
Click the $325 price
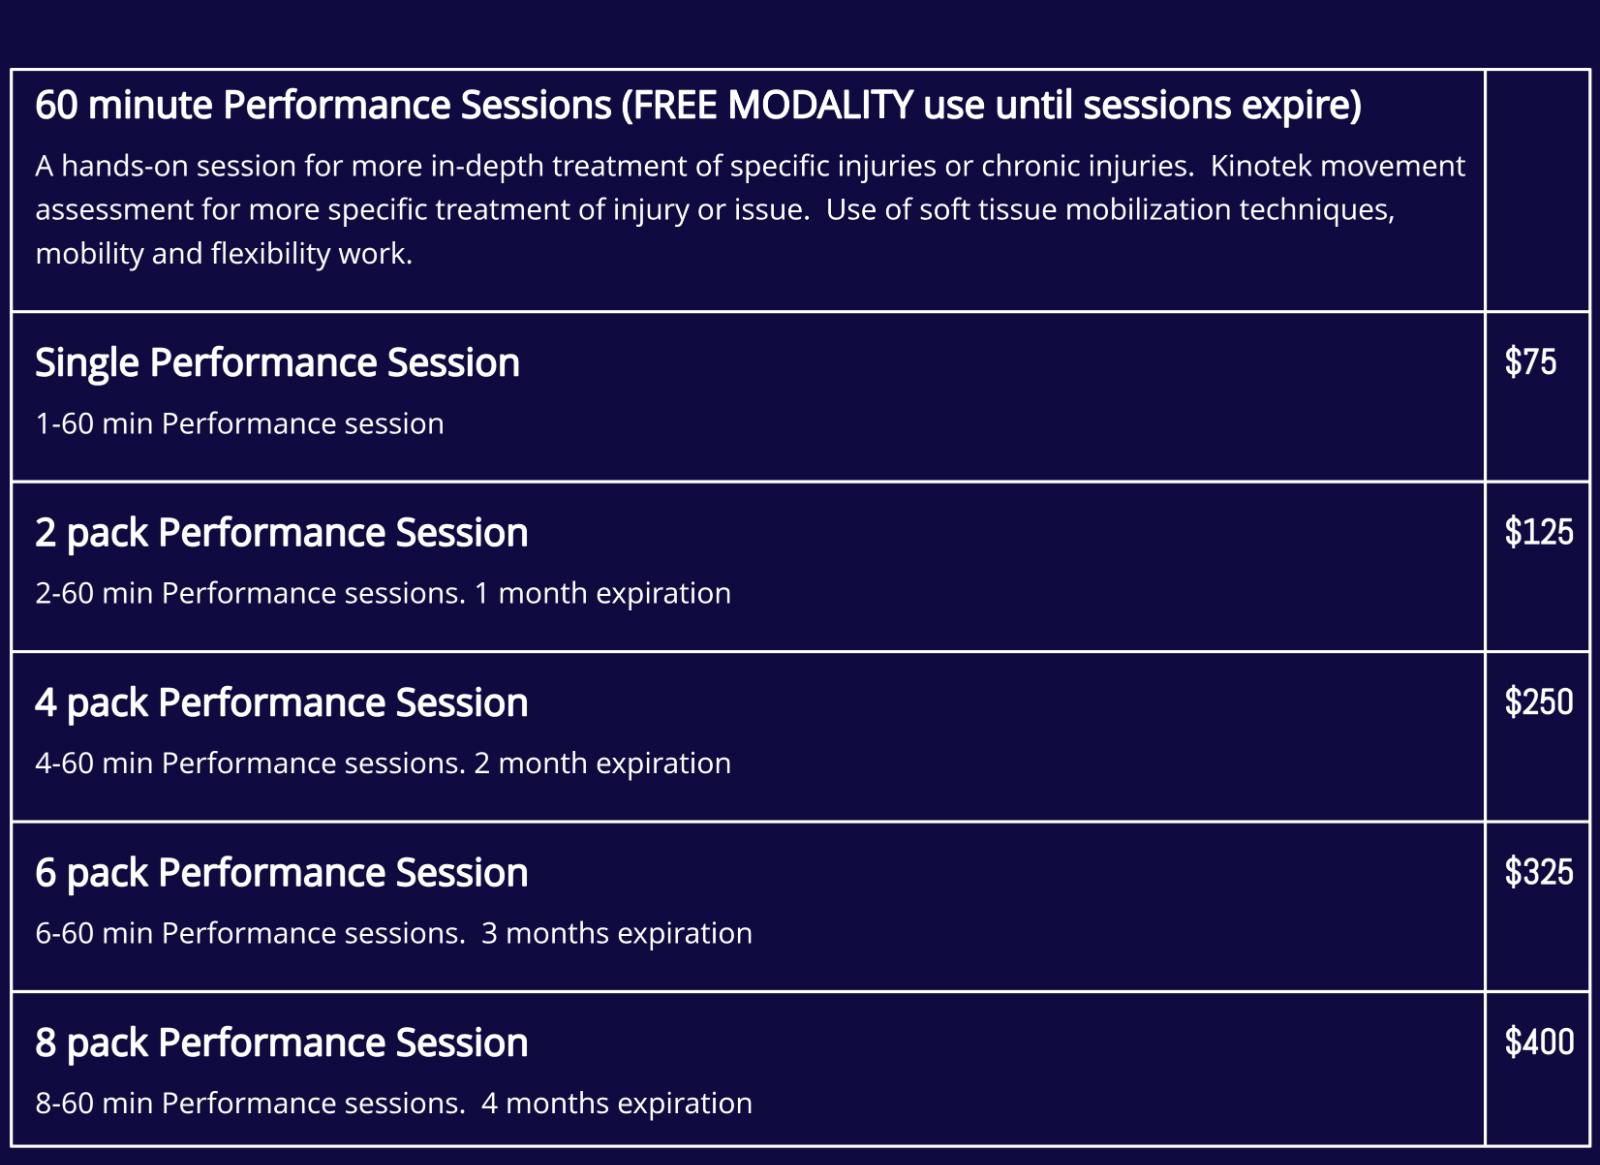(x=1538, y=872)
